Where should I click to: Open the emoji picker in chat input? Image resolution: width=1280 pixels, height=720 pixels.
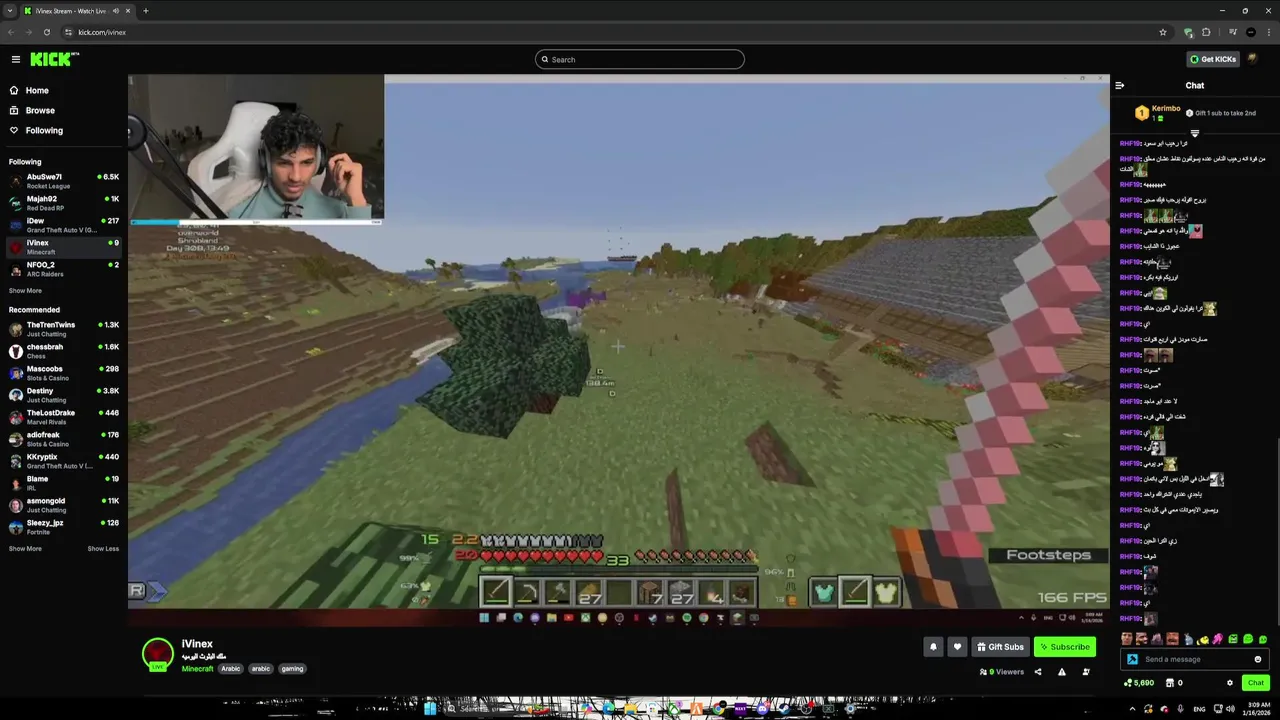coord(1258,659)
